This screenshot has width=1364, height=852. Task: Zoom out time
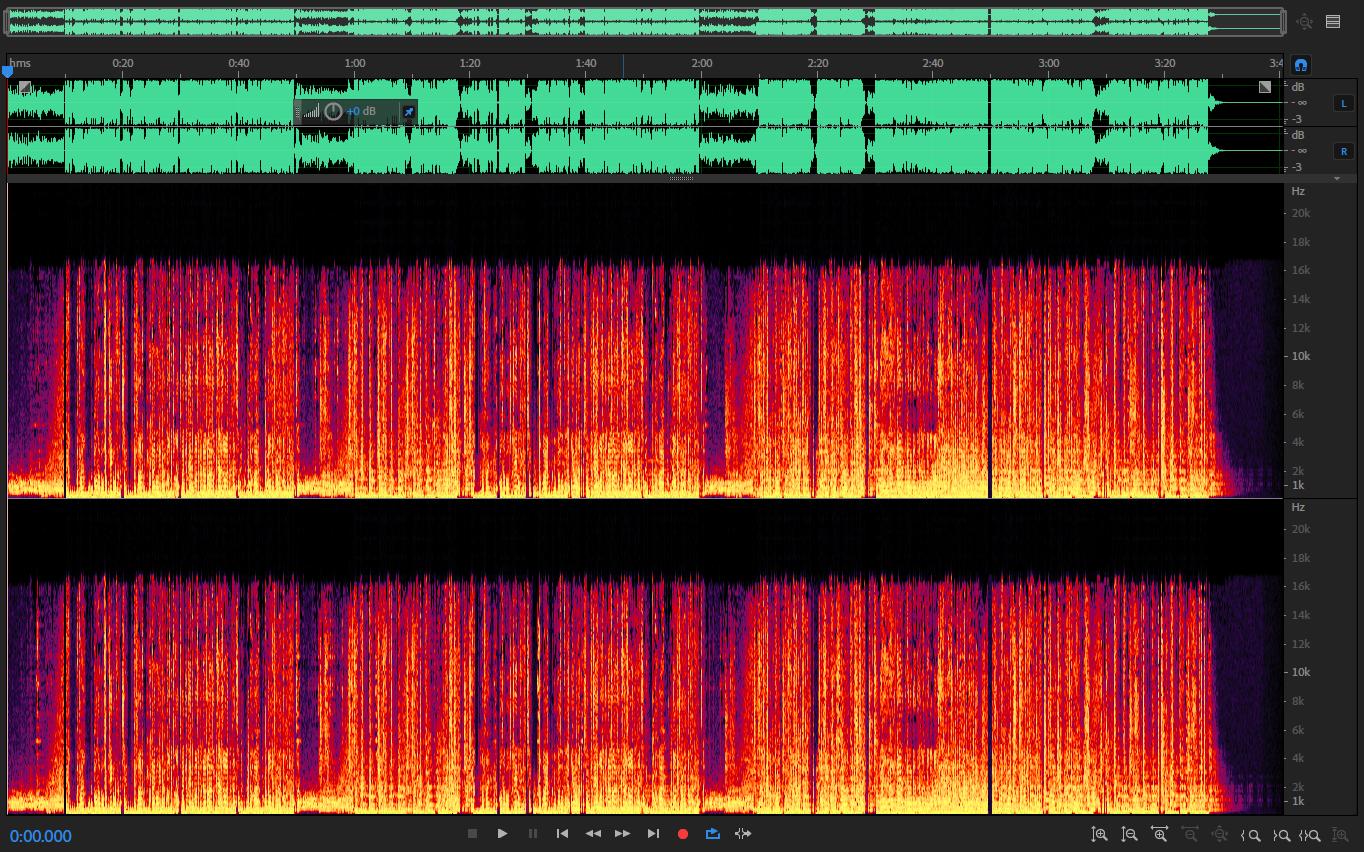point(1189,834)
